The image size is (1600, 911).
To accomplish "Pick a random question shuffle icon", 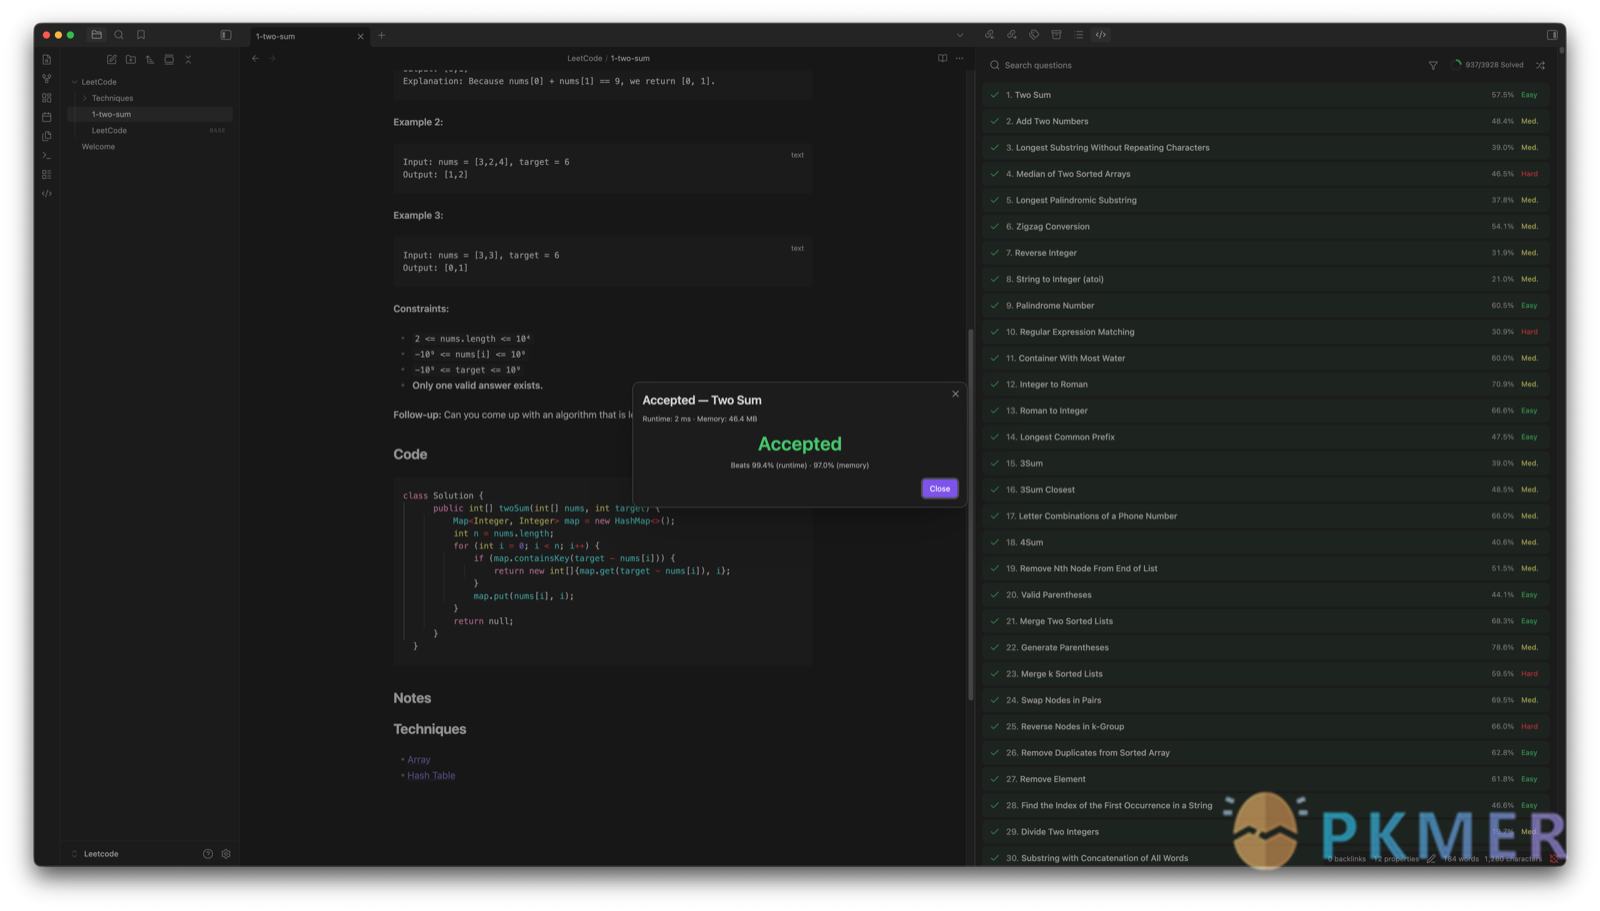I will 1540,65.
